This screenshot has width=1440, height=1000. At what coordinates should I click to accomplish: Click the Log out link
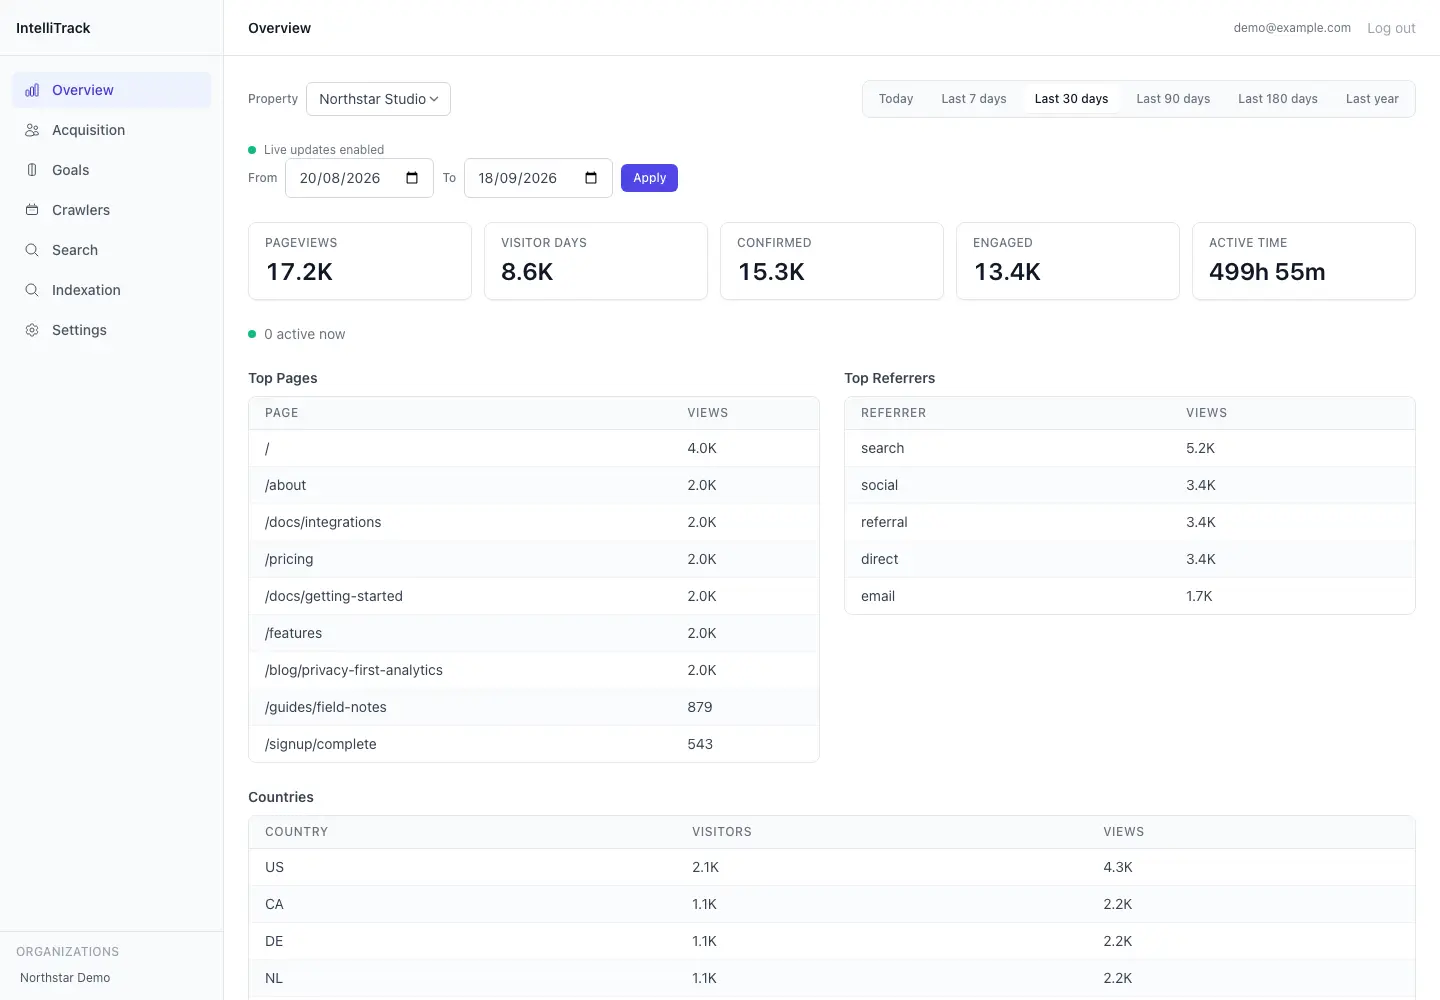[1391, 28]
